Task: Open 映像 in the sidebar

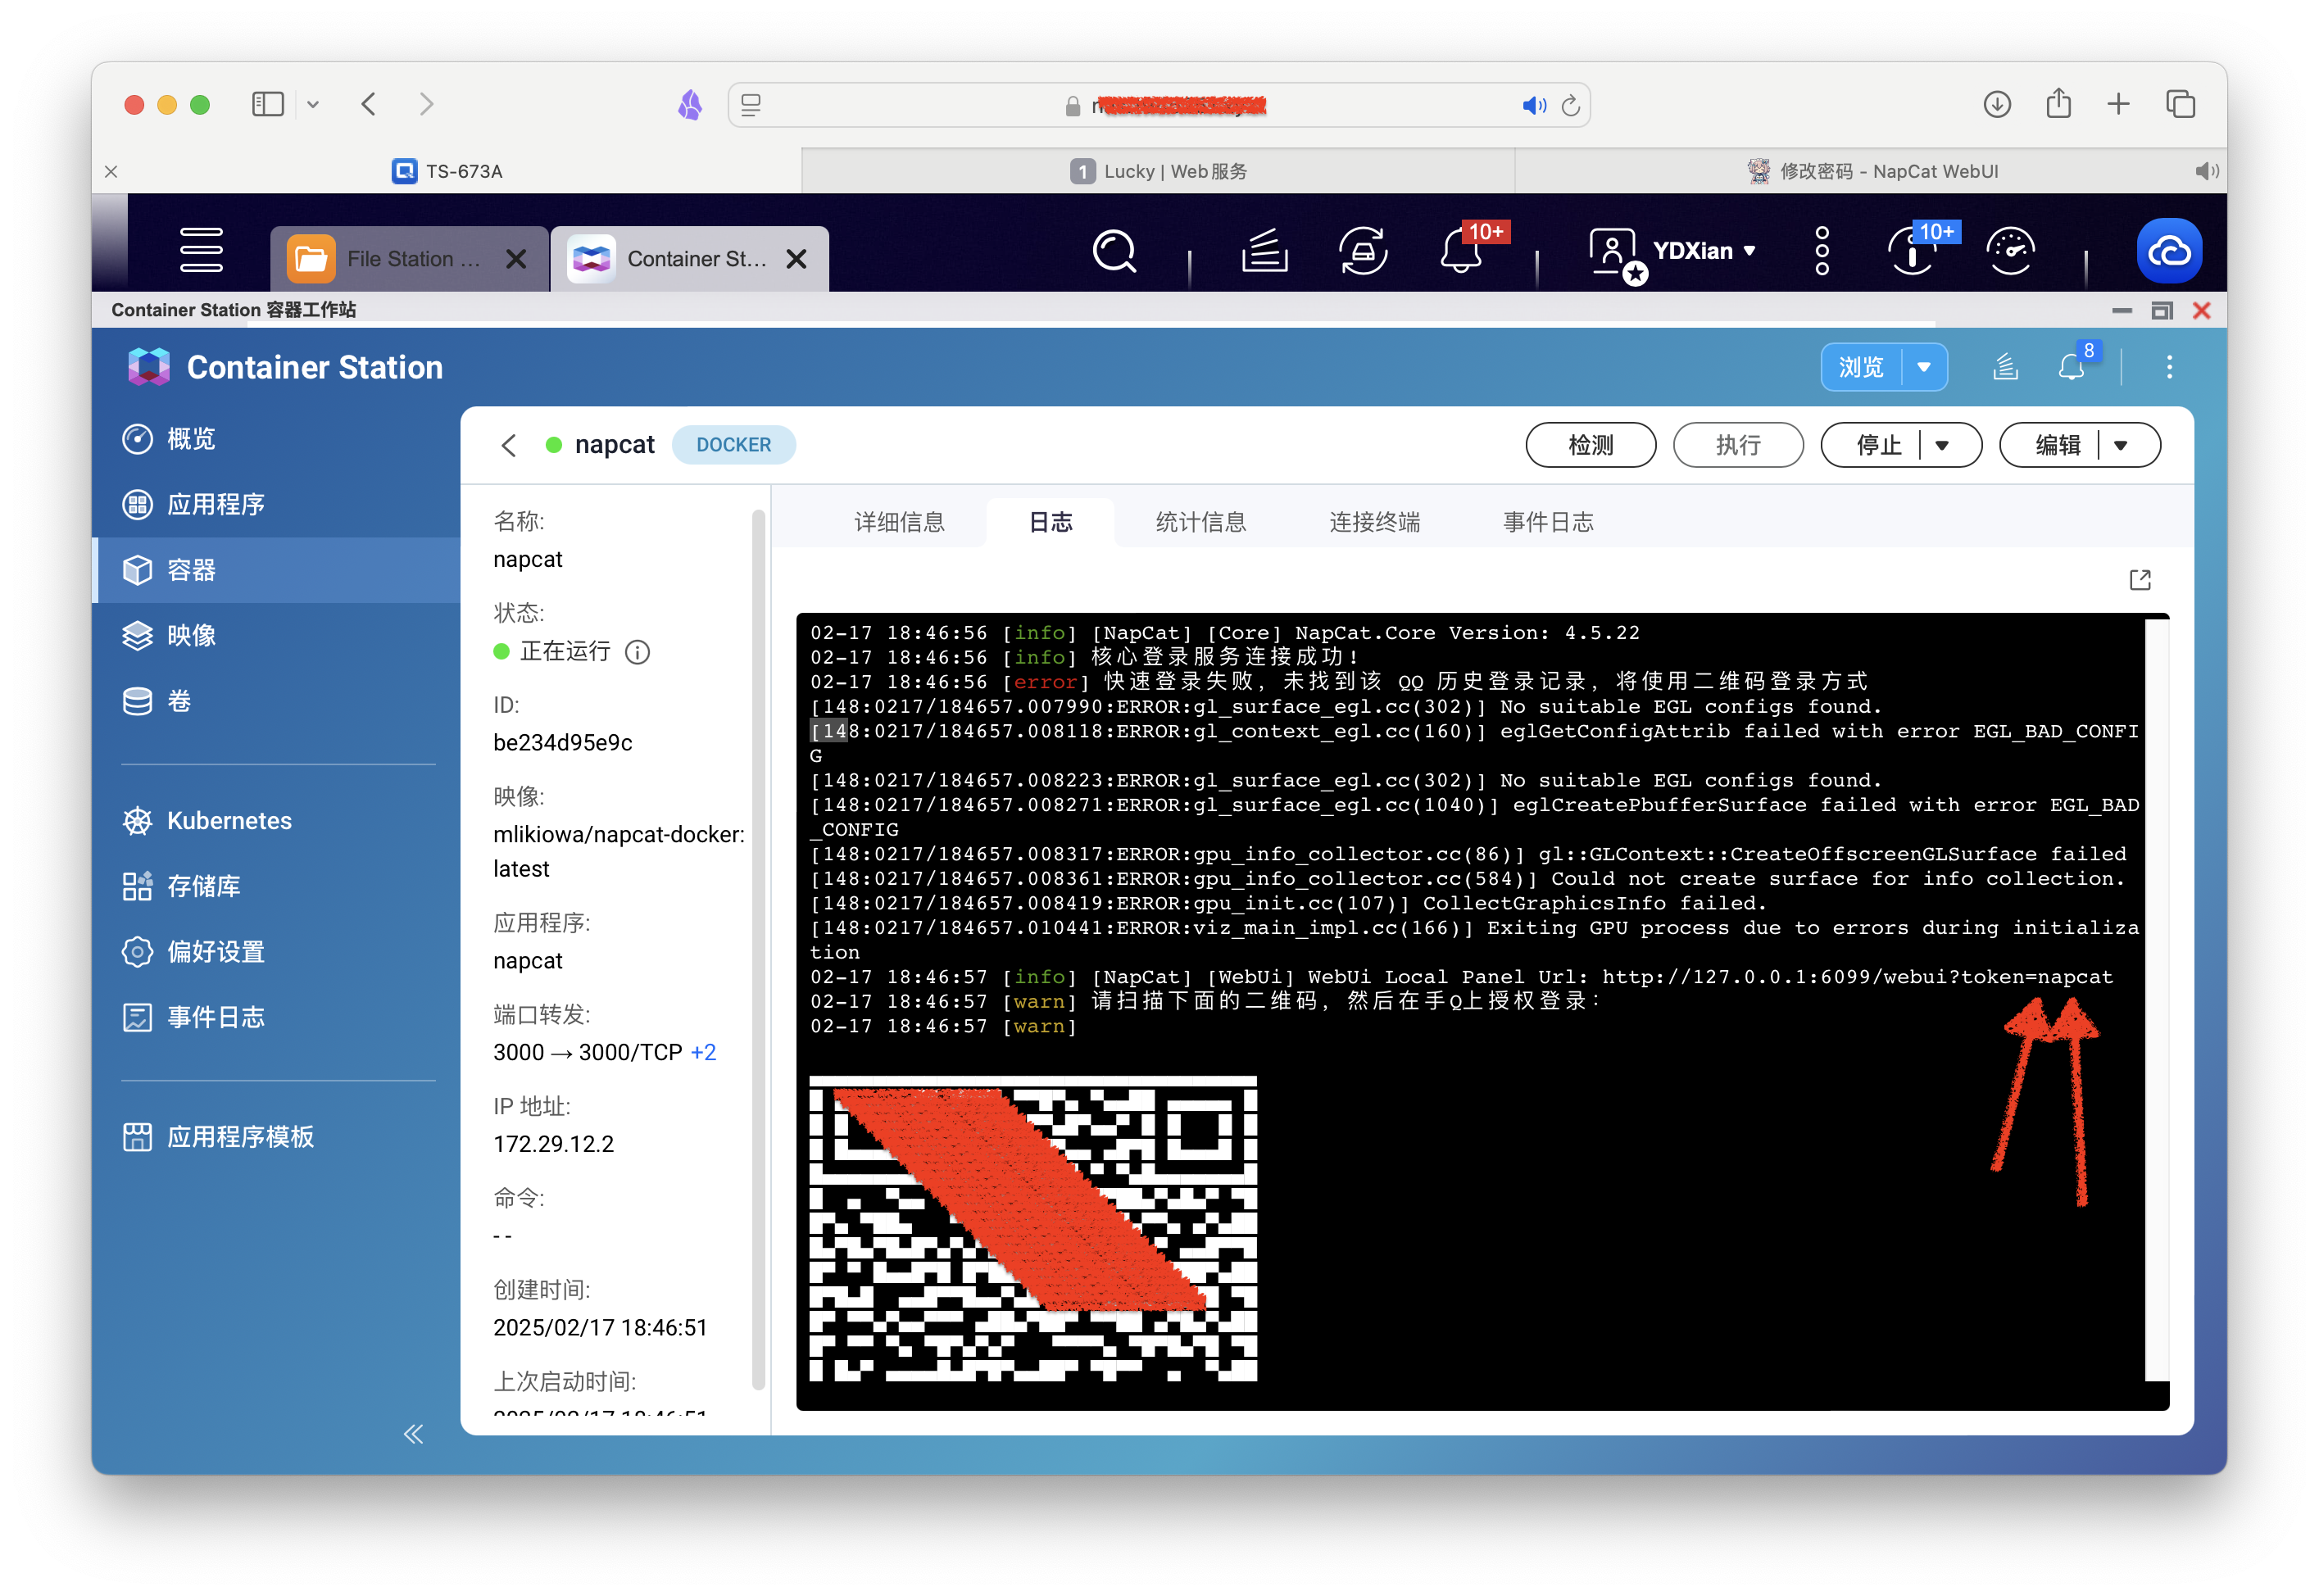Action: coord(276,636)
